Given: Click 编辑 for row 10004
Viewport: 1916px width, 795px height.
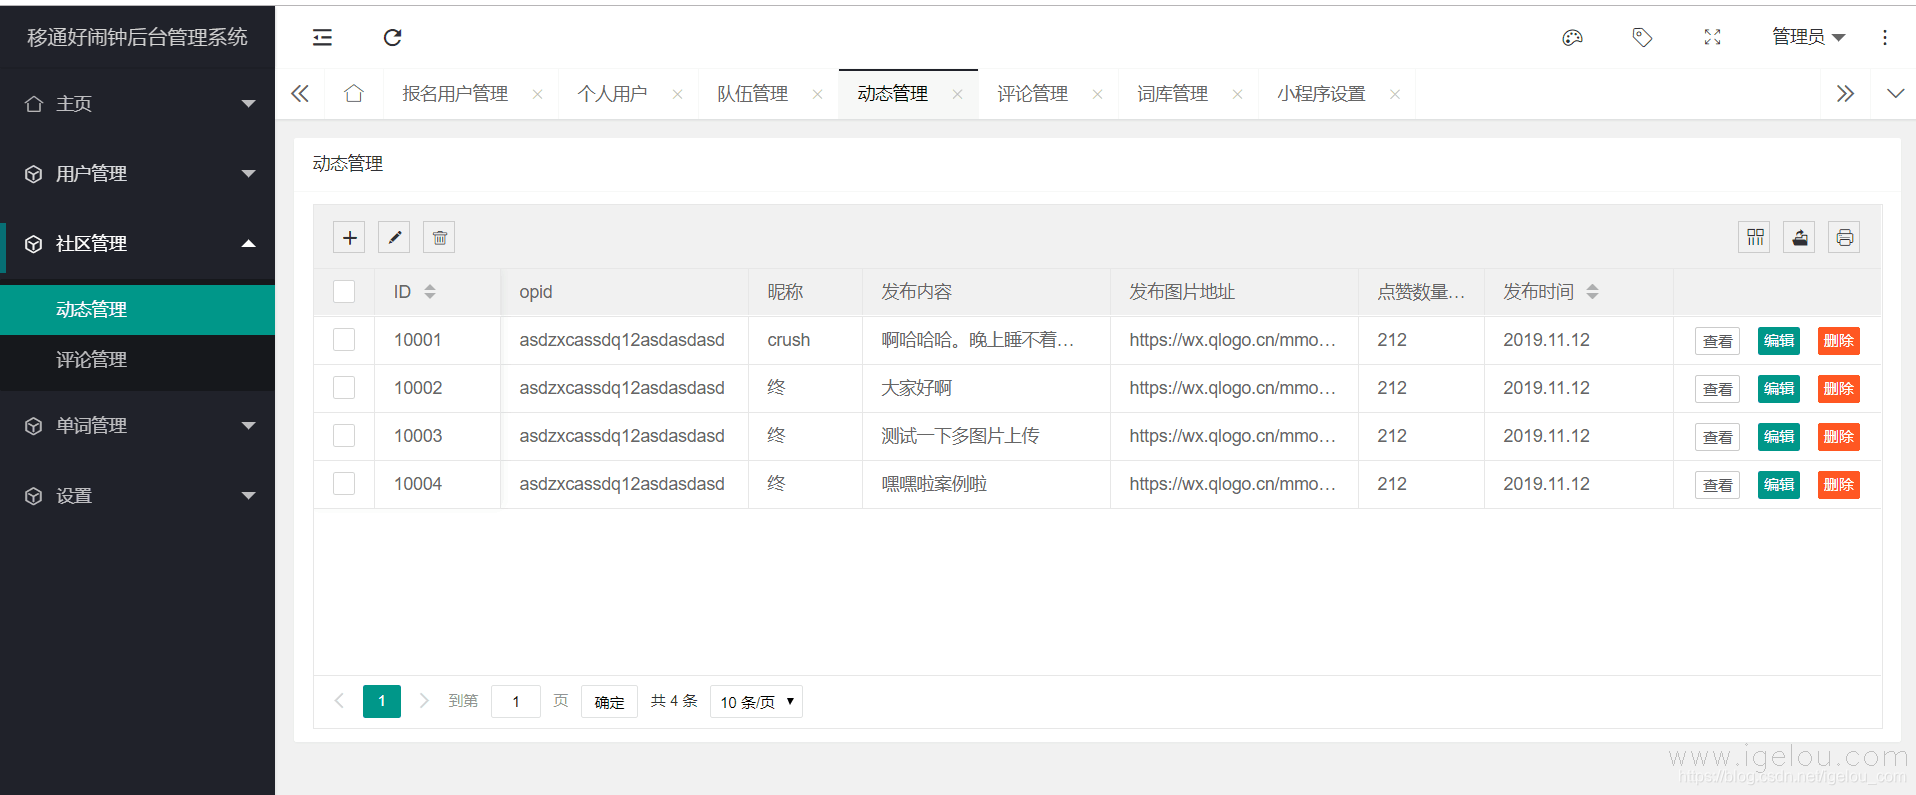Looking at the screenshot, I should pyautogui.click(x=1778, y=485).
